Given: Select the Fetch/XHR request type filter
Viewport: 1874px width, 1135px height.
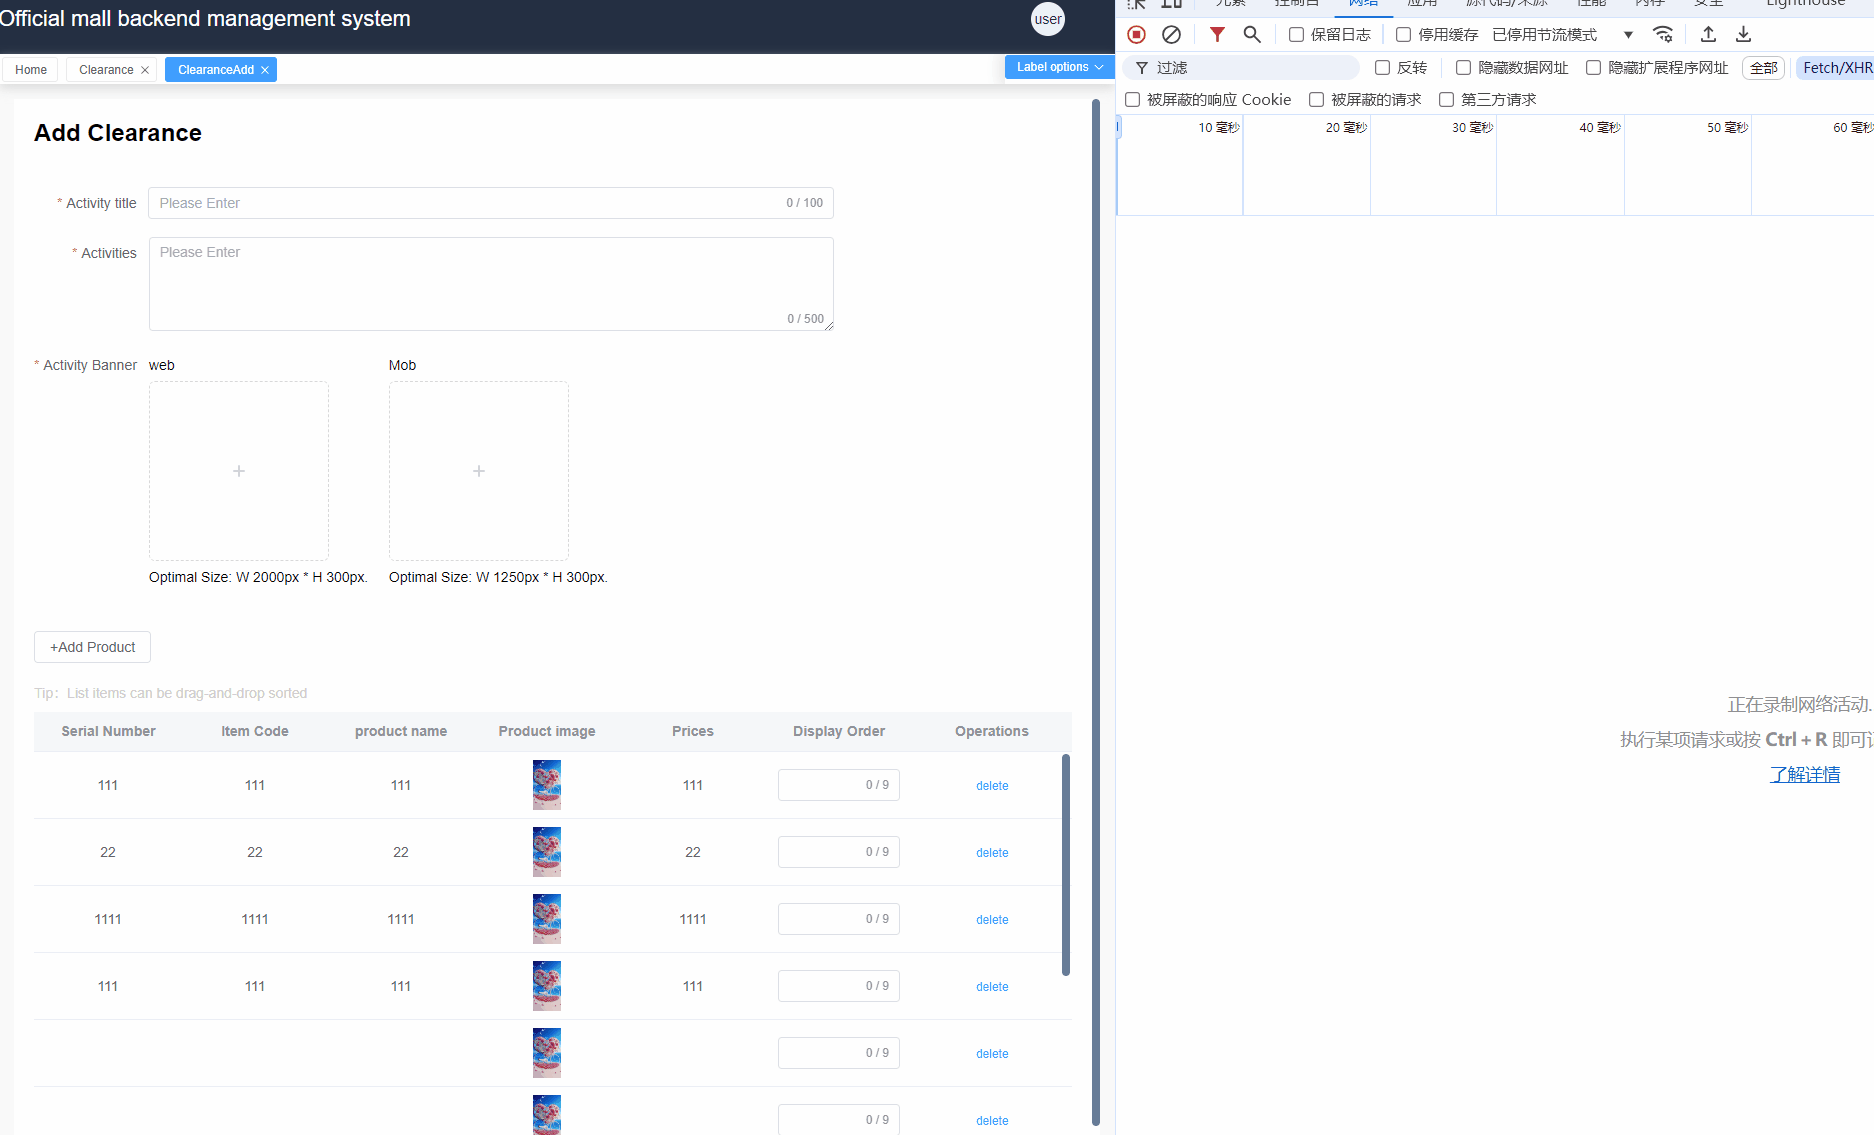Looking at the screenshot, I should 1837,68.
